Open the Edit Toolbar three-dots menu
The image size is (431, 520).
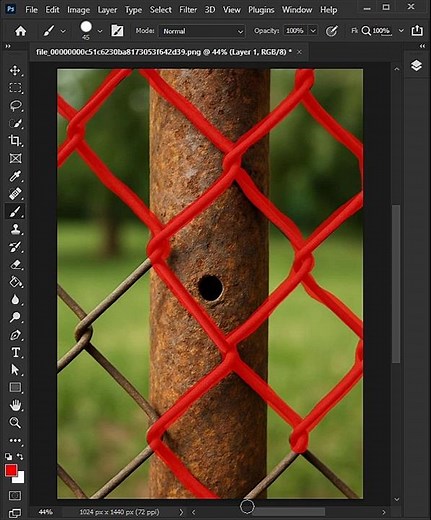coord(15,440)
